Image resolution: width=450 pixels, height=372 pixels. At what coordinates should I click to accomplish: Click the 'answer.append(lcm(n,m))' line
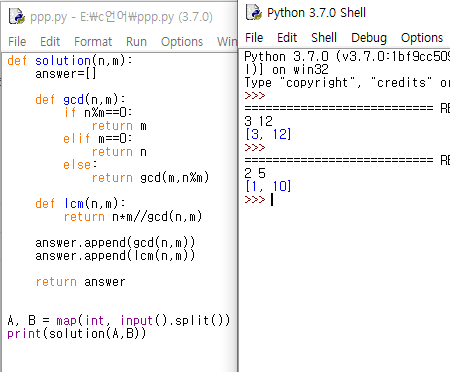tap(115, 256)
